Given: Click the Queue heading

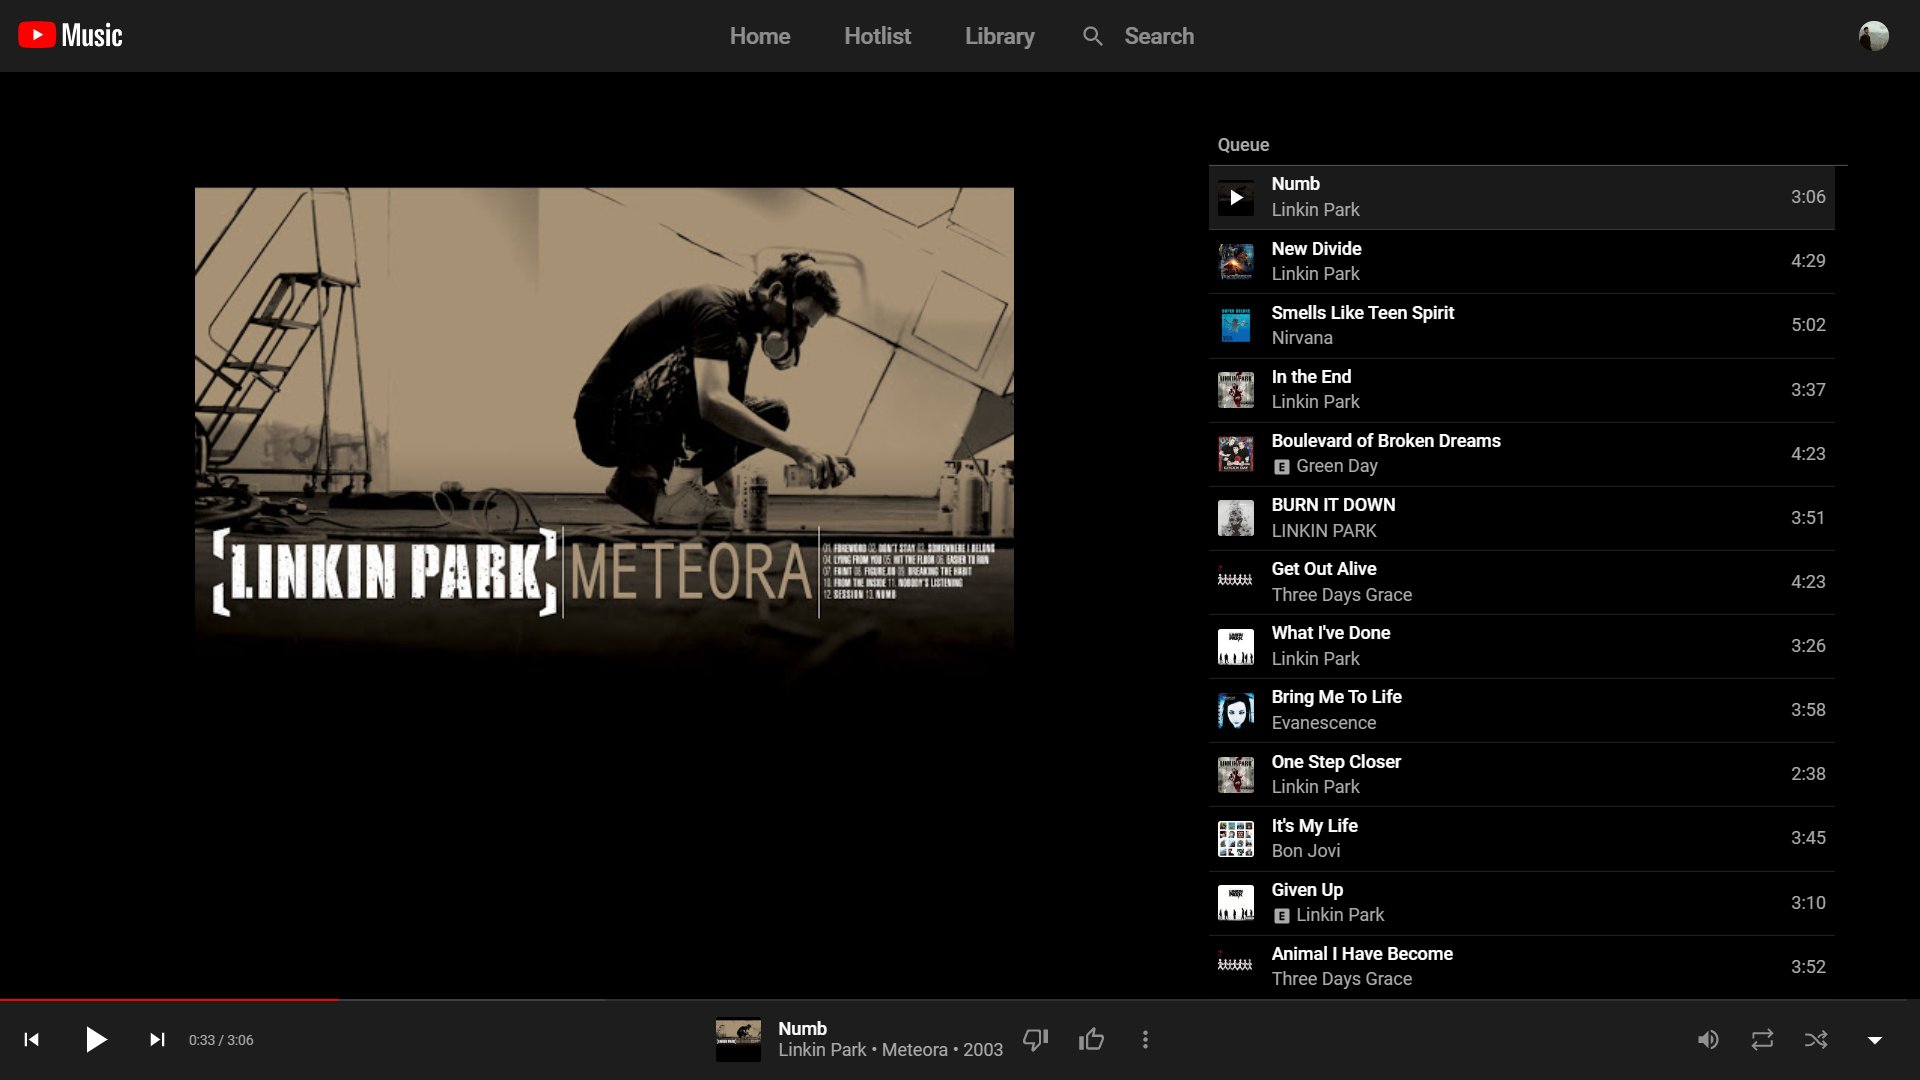Looking at the screenshot, I should click(x=1243, y=145).
